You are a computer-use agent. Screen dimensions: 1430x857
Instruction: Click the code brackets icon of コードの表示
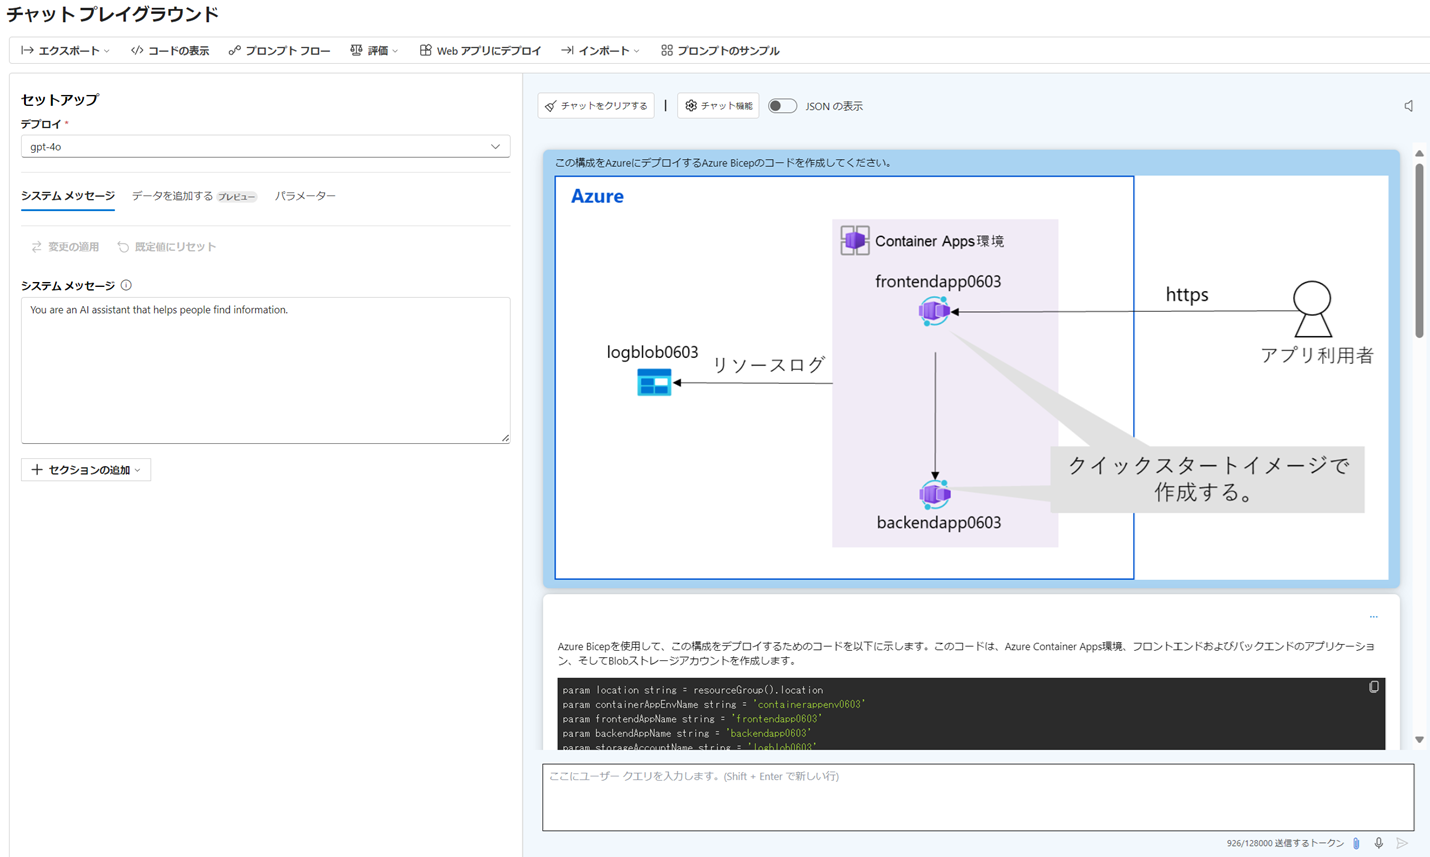click(137, 50)
